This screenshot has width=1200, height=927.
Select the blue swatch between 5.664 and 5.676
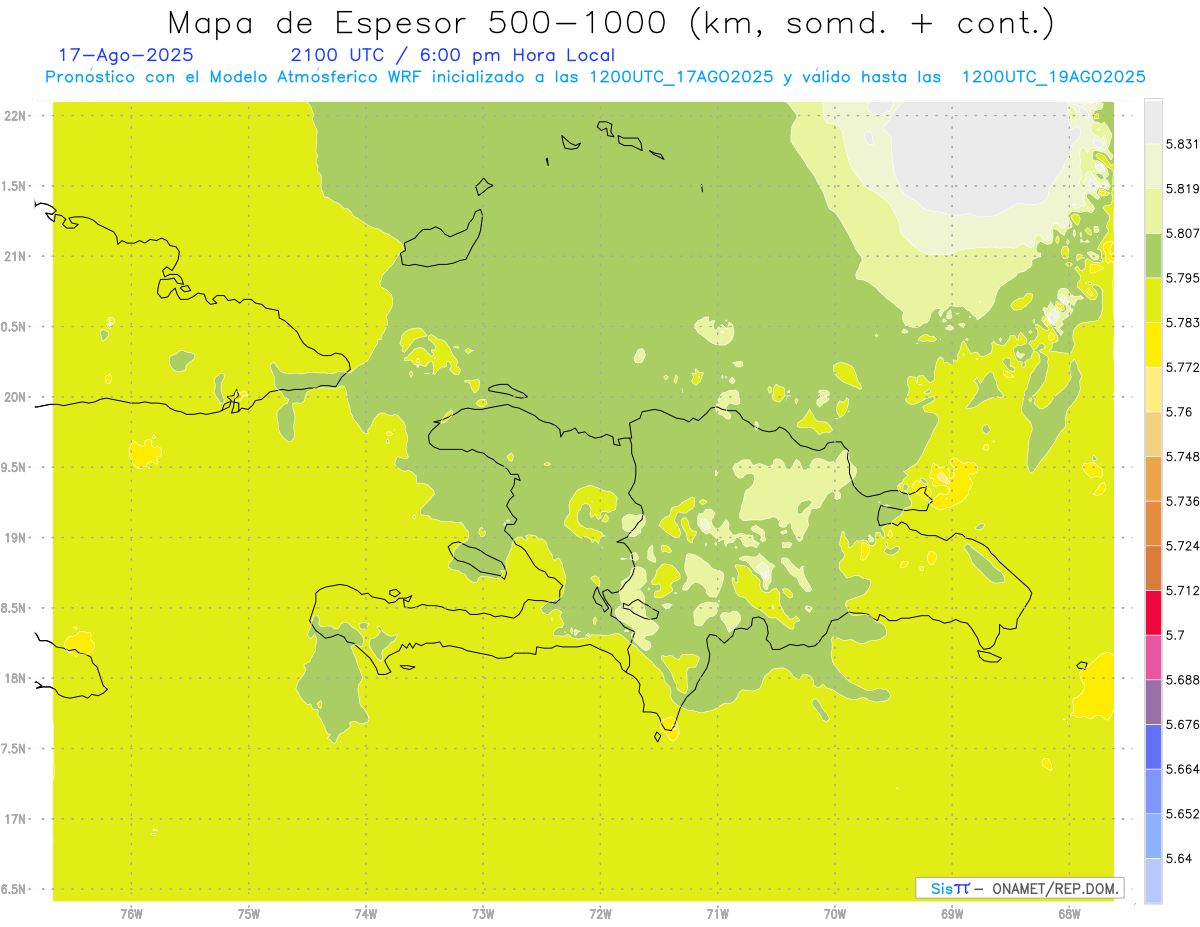click(x=1153, y=747)
